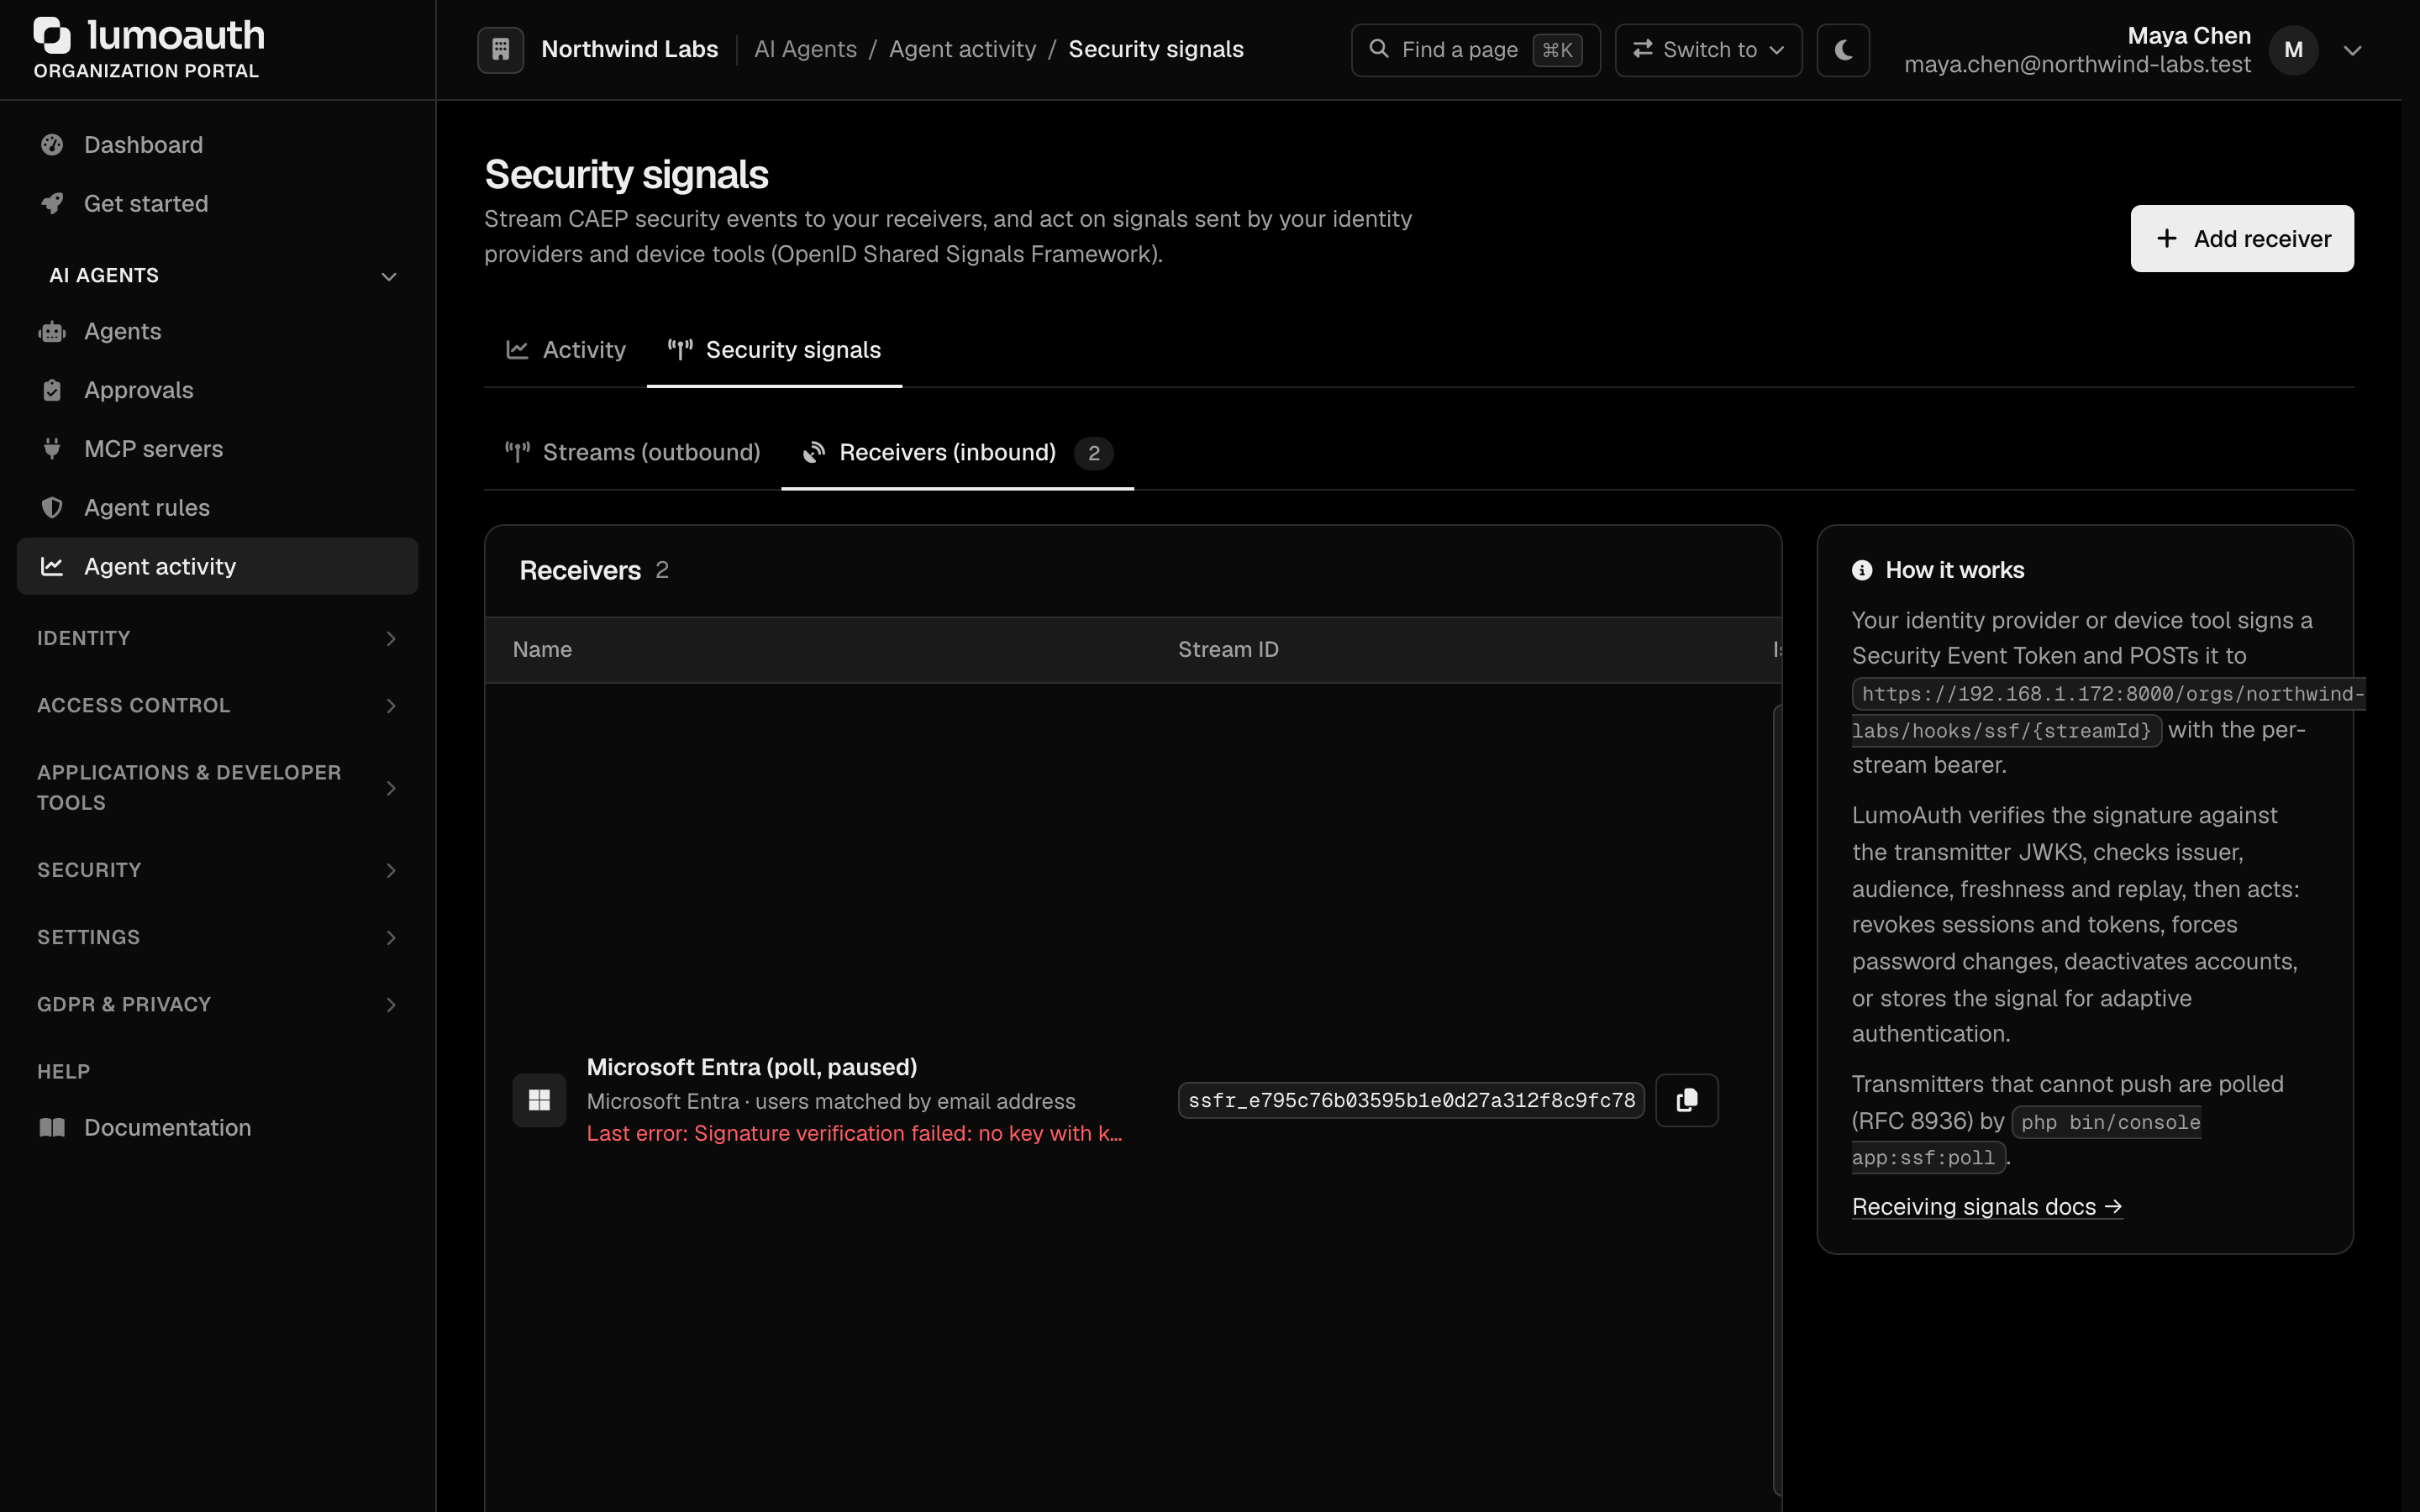Click the Microsoft Entra windows logo icon
This screenshot has width=2420, height=1512.
539,1100
